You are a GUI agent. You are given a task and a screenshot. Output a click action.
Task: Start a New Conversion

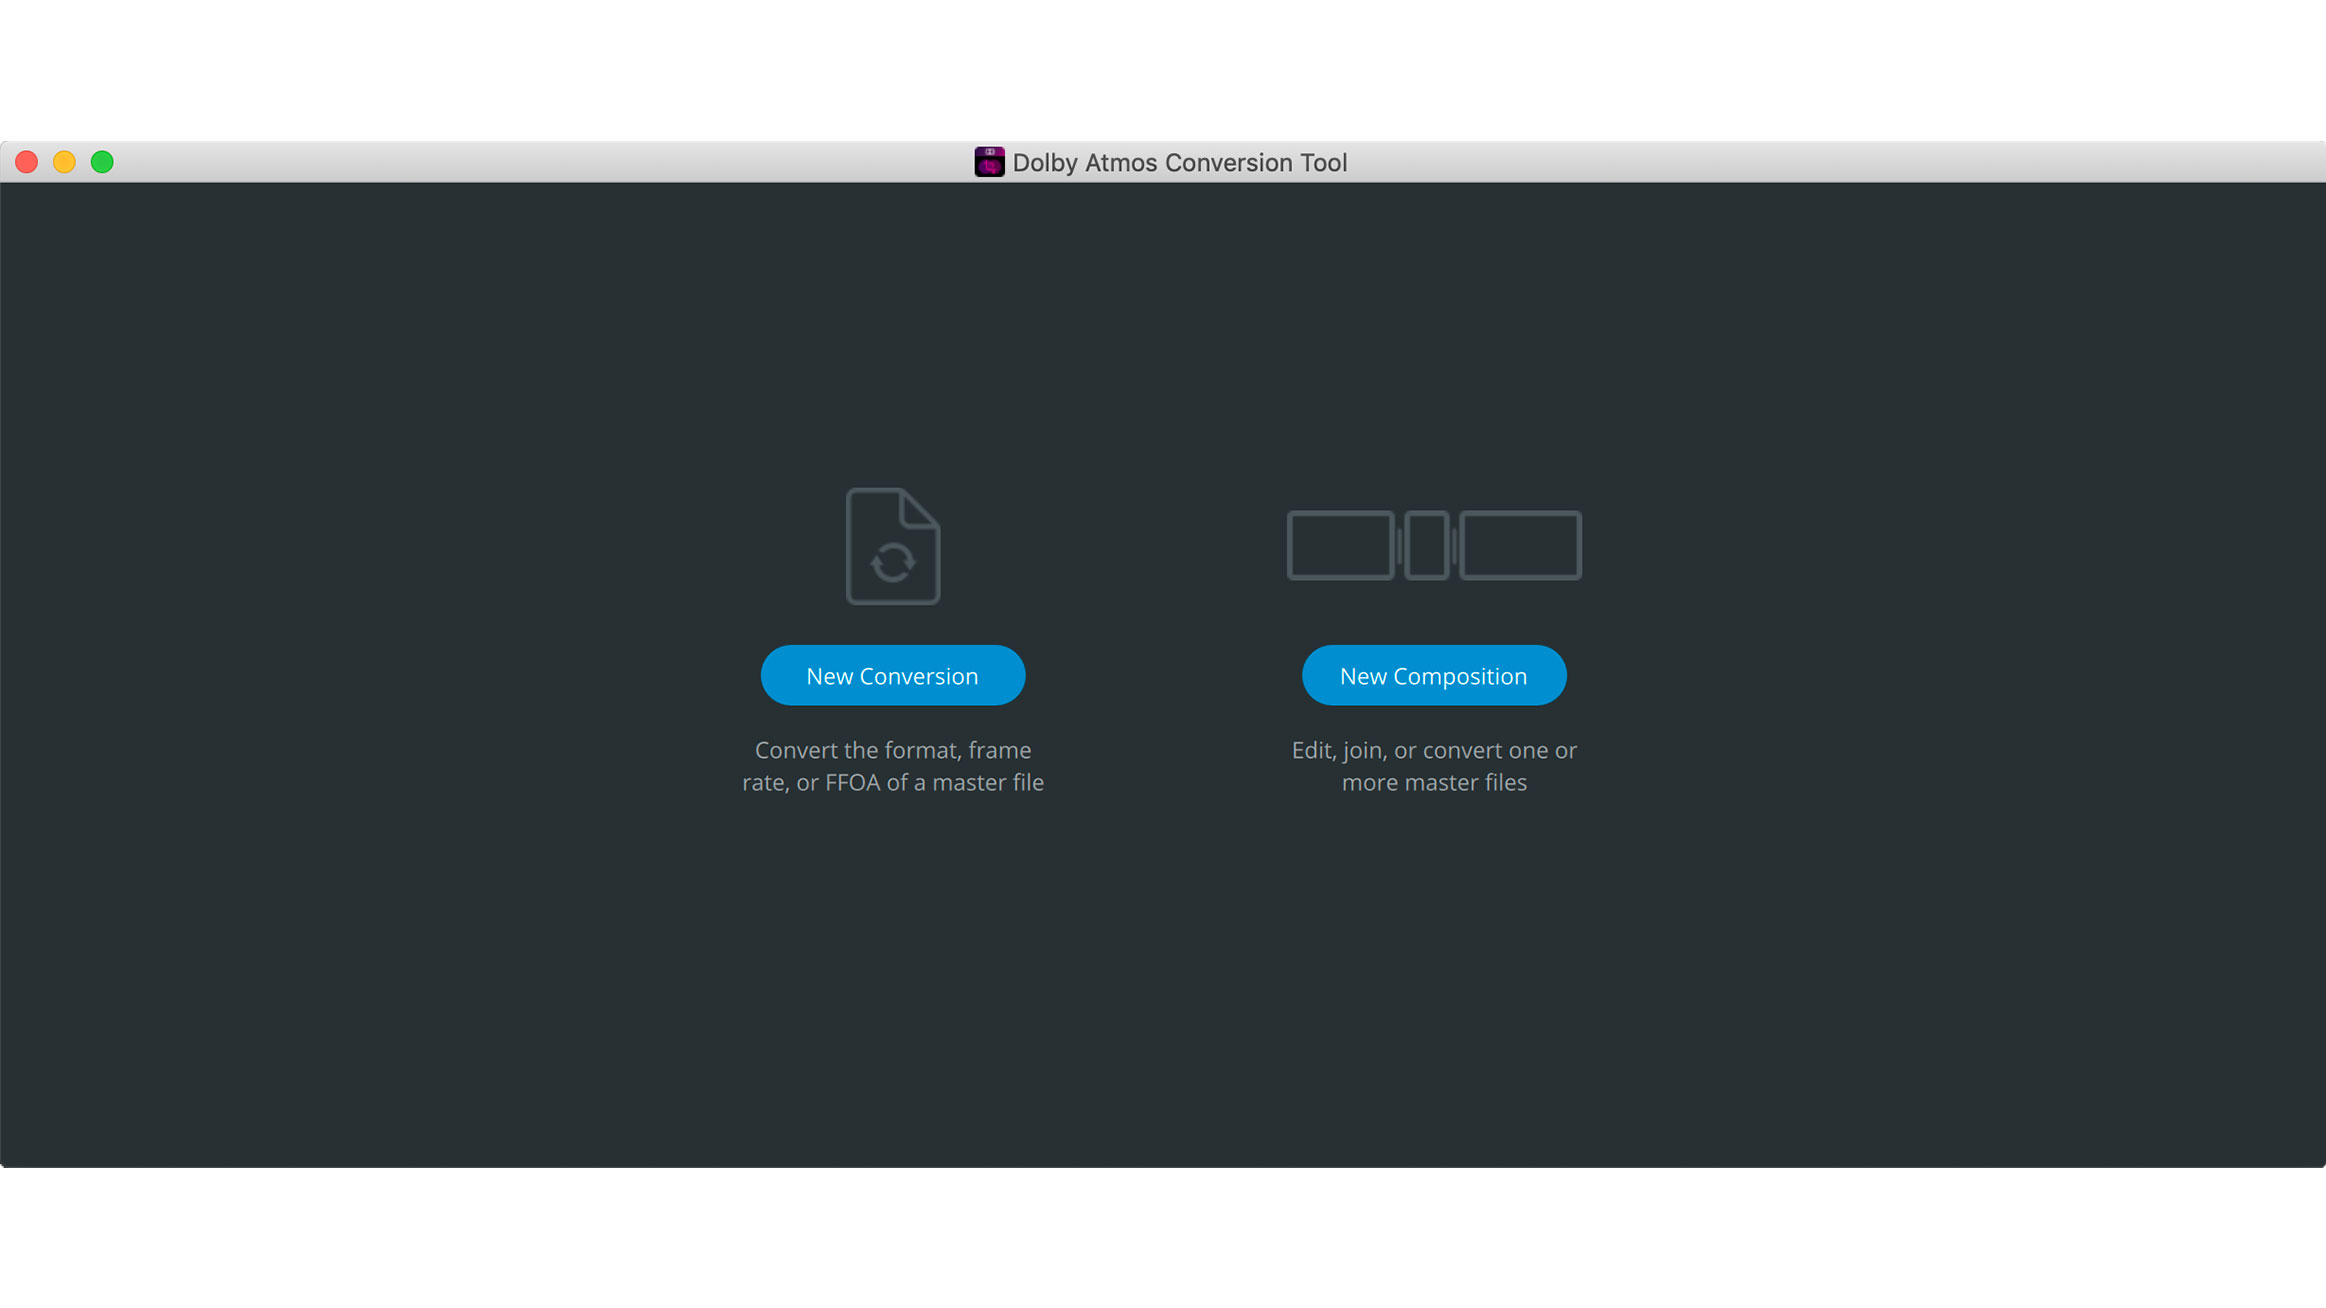(x=893, y=675)
